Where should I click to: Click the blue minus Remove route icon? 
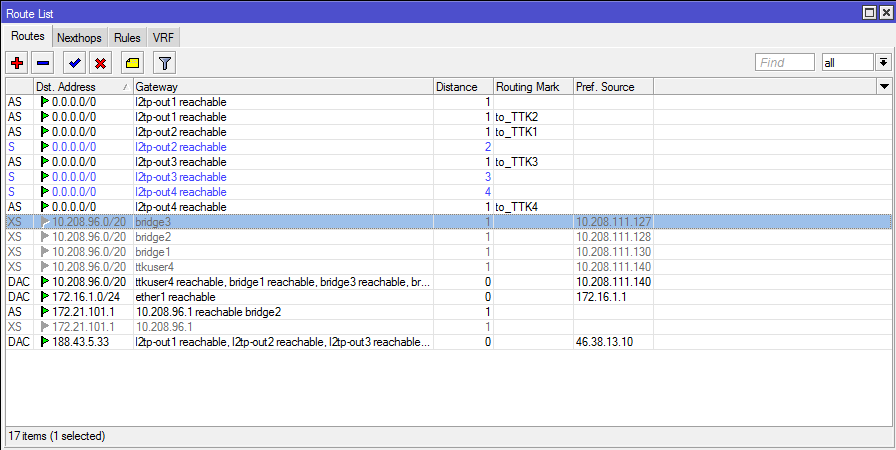43,63
